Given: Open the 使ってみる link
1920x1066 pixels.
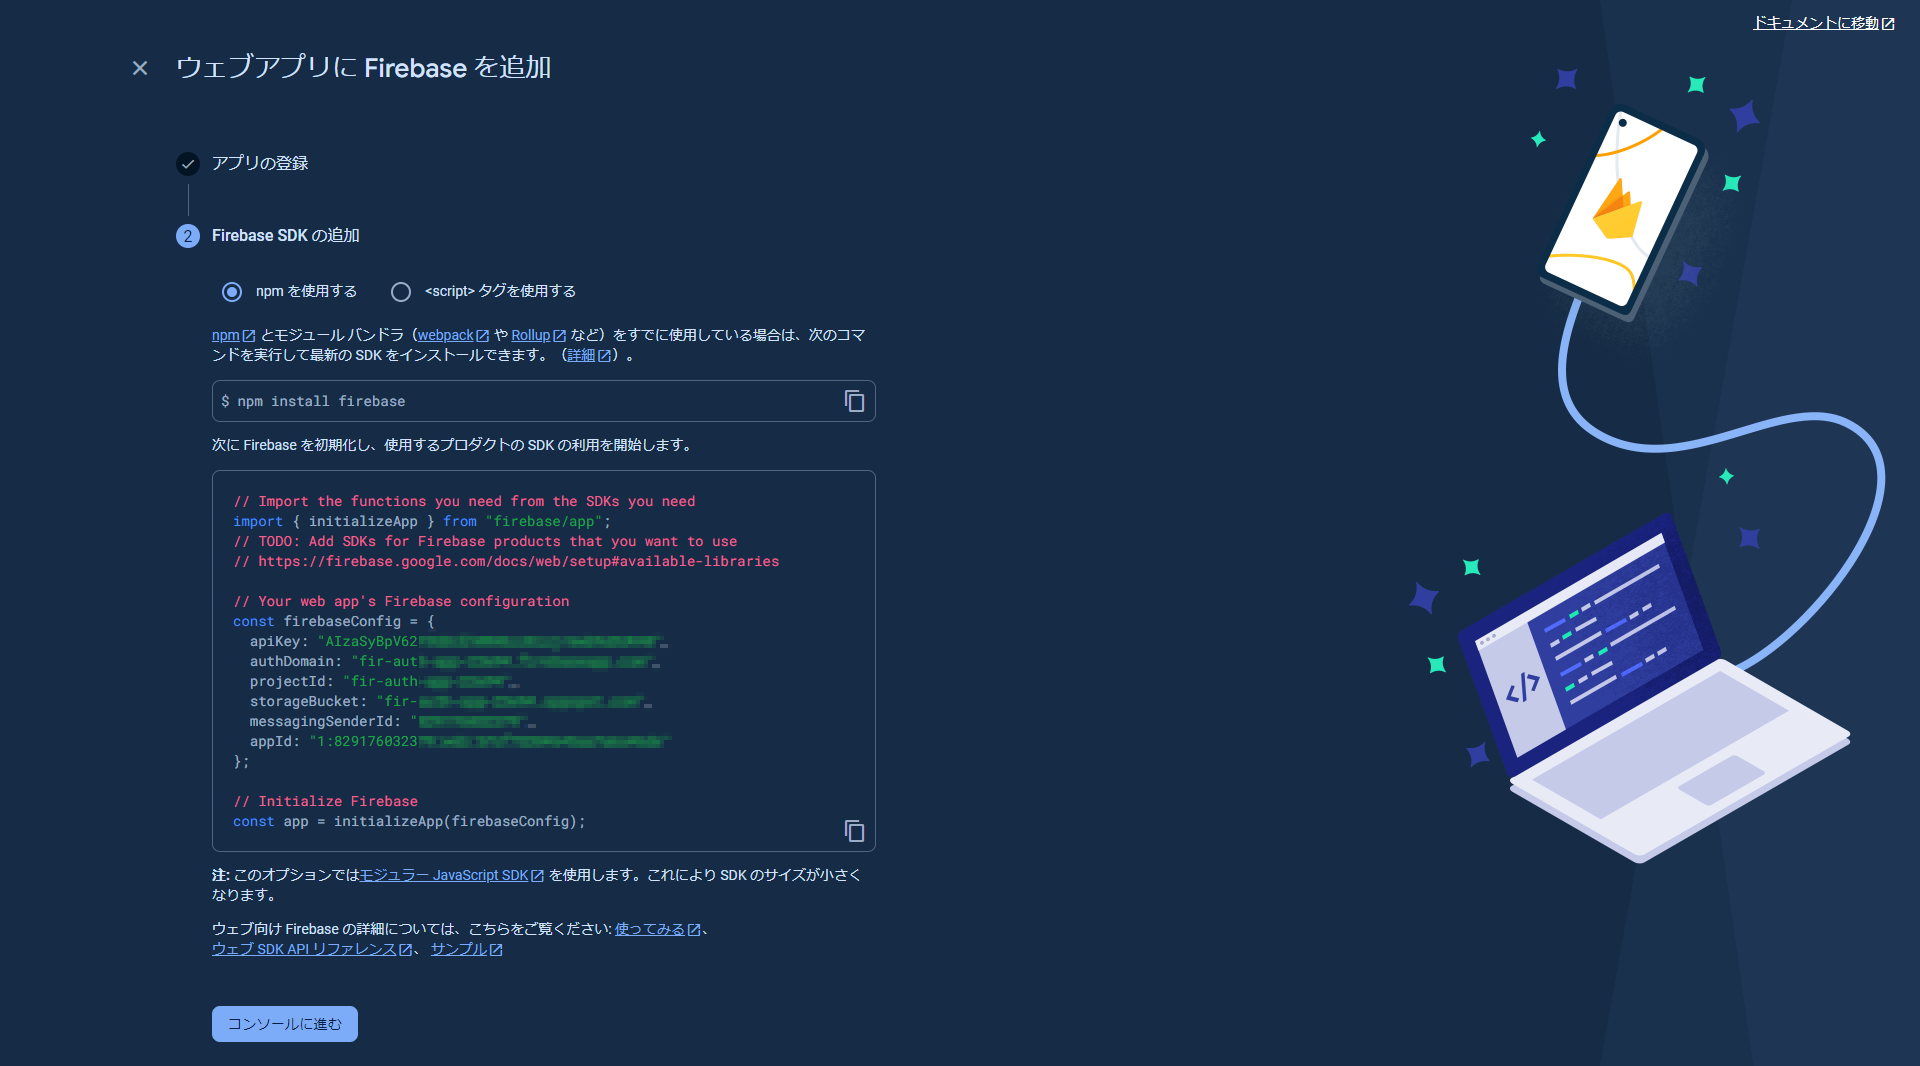Looking at the screenshot, I should point(650,929).
